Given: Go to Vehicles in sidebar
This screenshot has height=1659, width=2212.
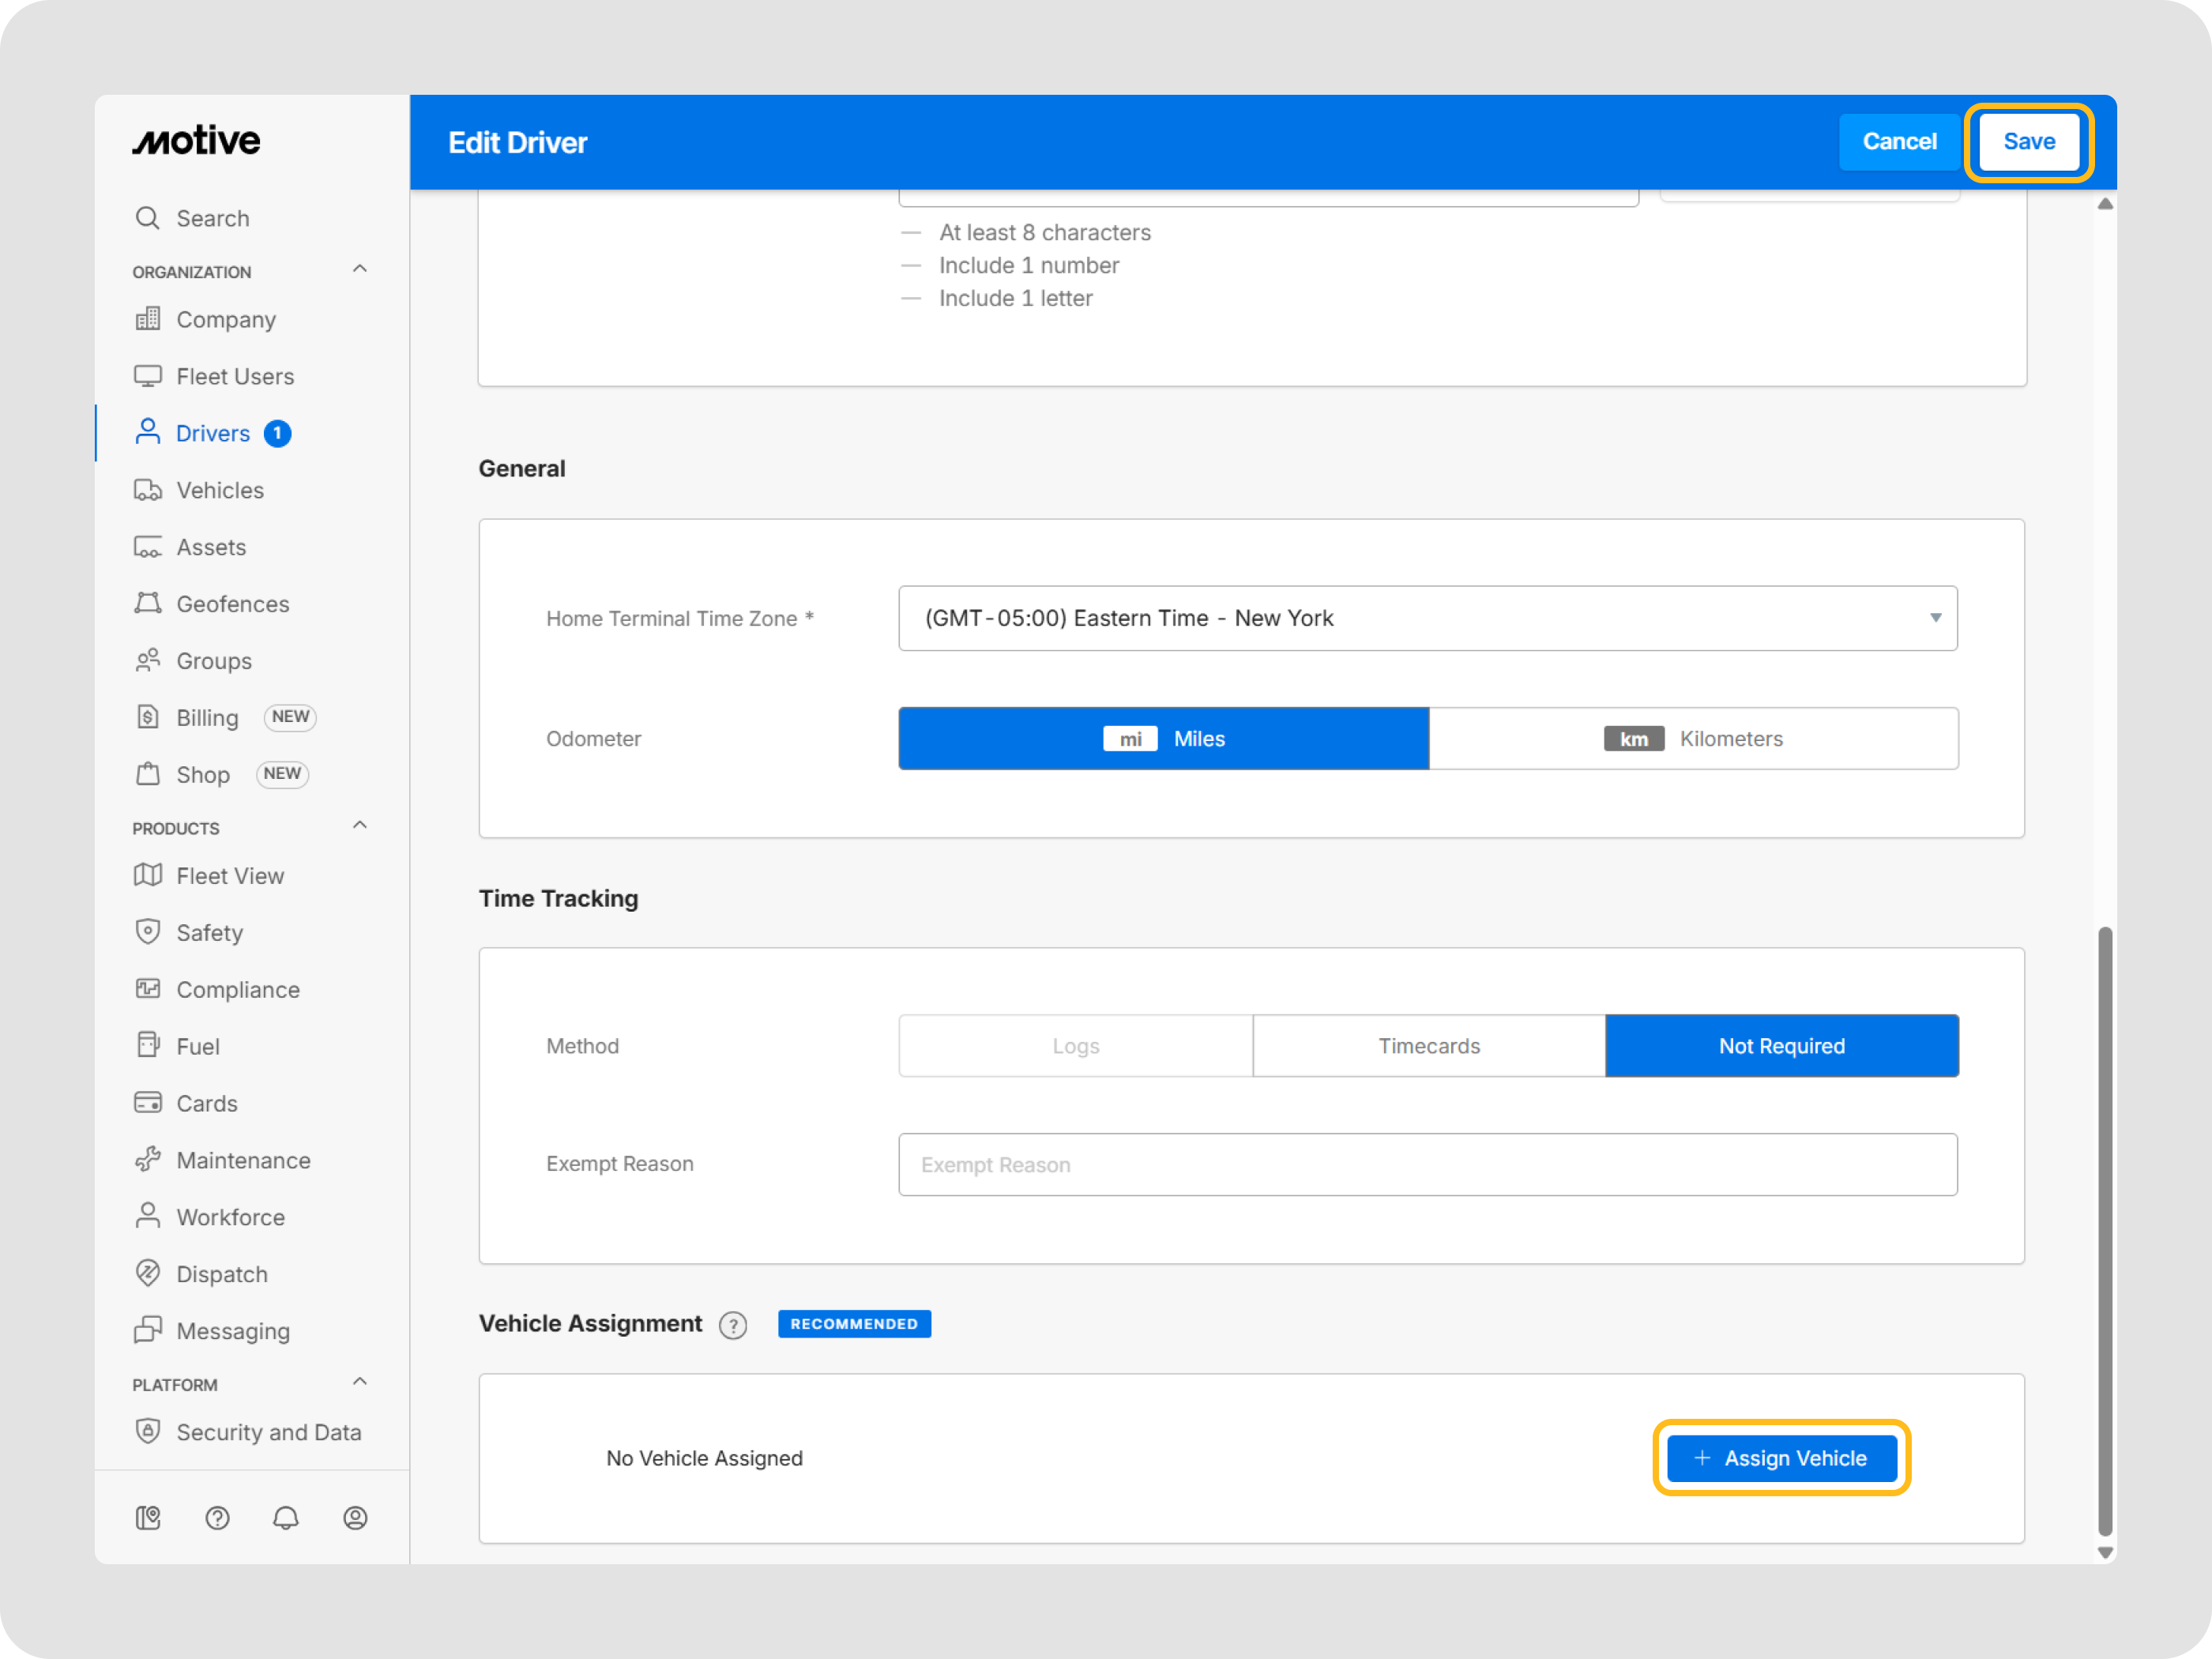Looking at the screenshot, I should pos(219,490).
